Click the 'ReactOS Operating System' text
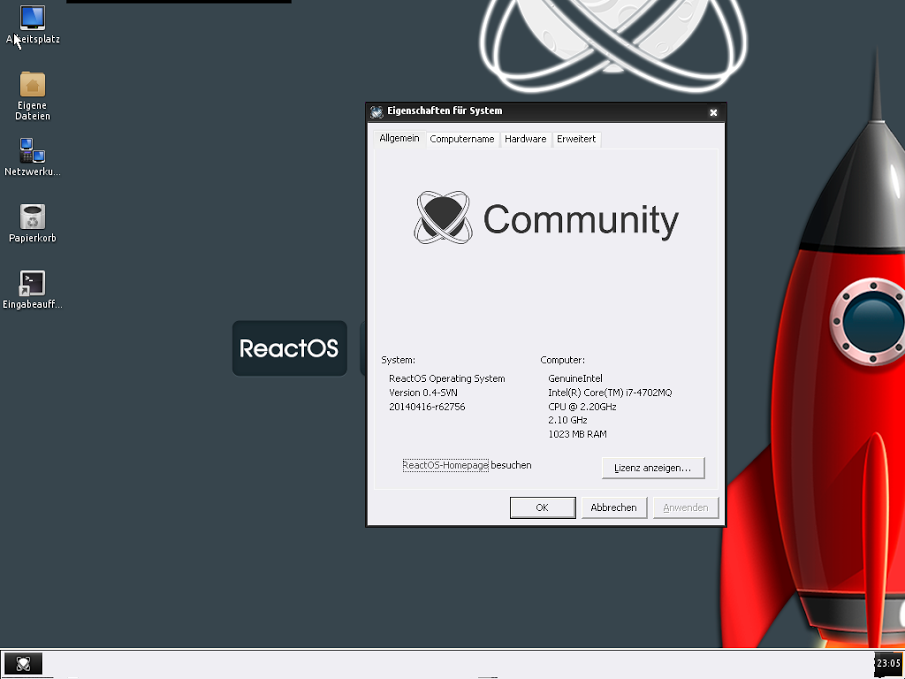The image size is (905, 679). pos(447,379)
